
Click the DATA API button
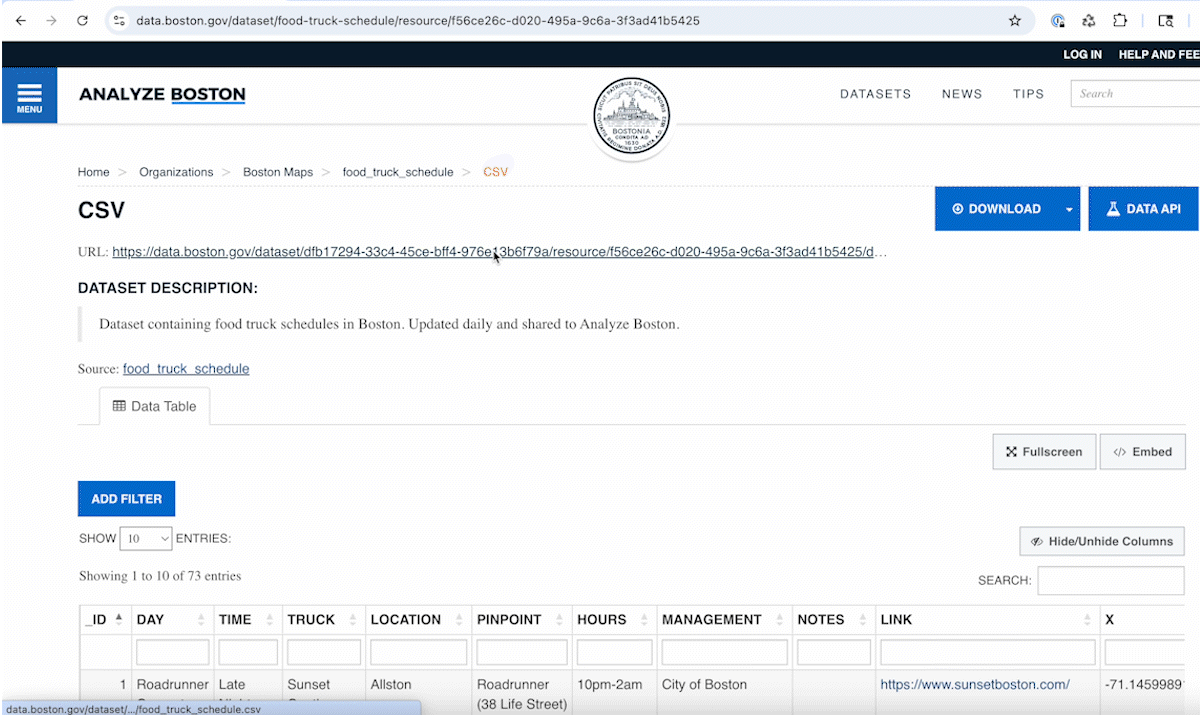pos(1143,209)
